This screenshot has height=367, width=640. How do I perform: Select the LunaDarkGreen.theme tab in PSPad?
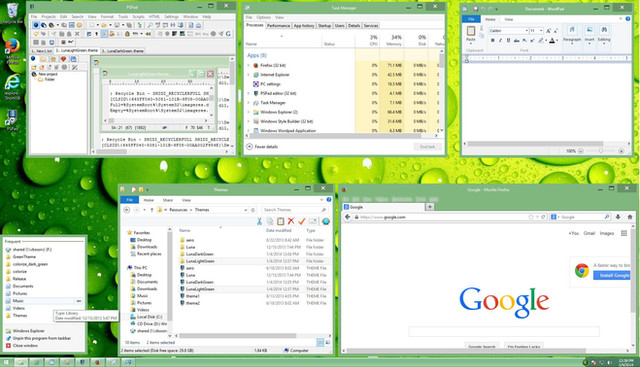pos(123,51)
